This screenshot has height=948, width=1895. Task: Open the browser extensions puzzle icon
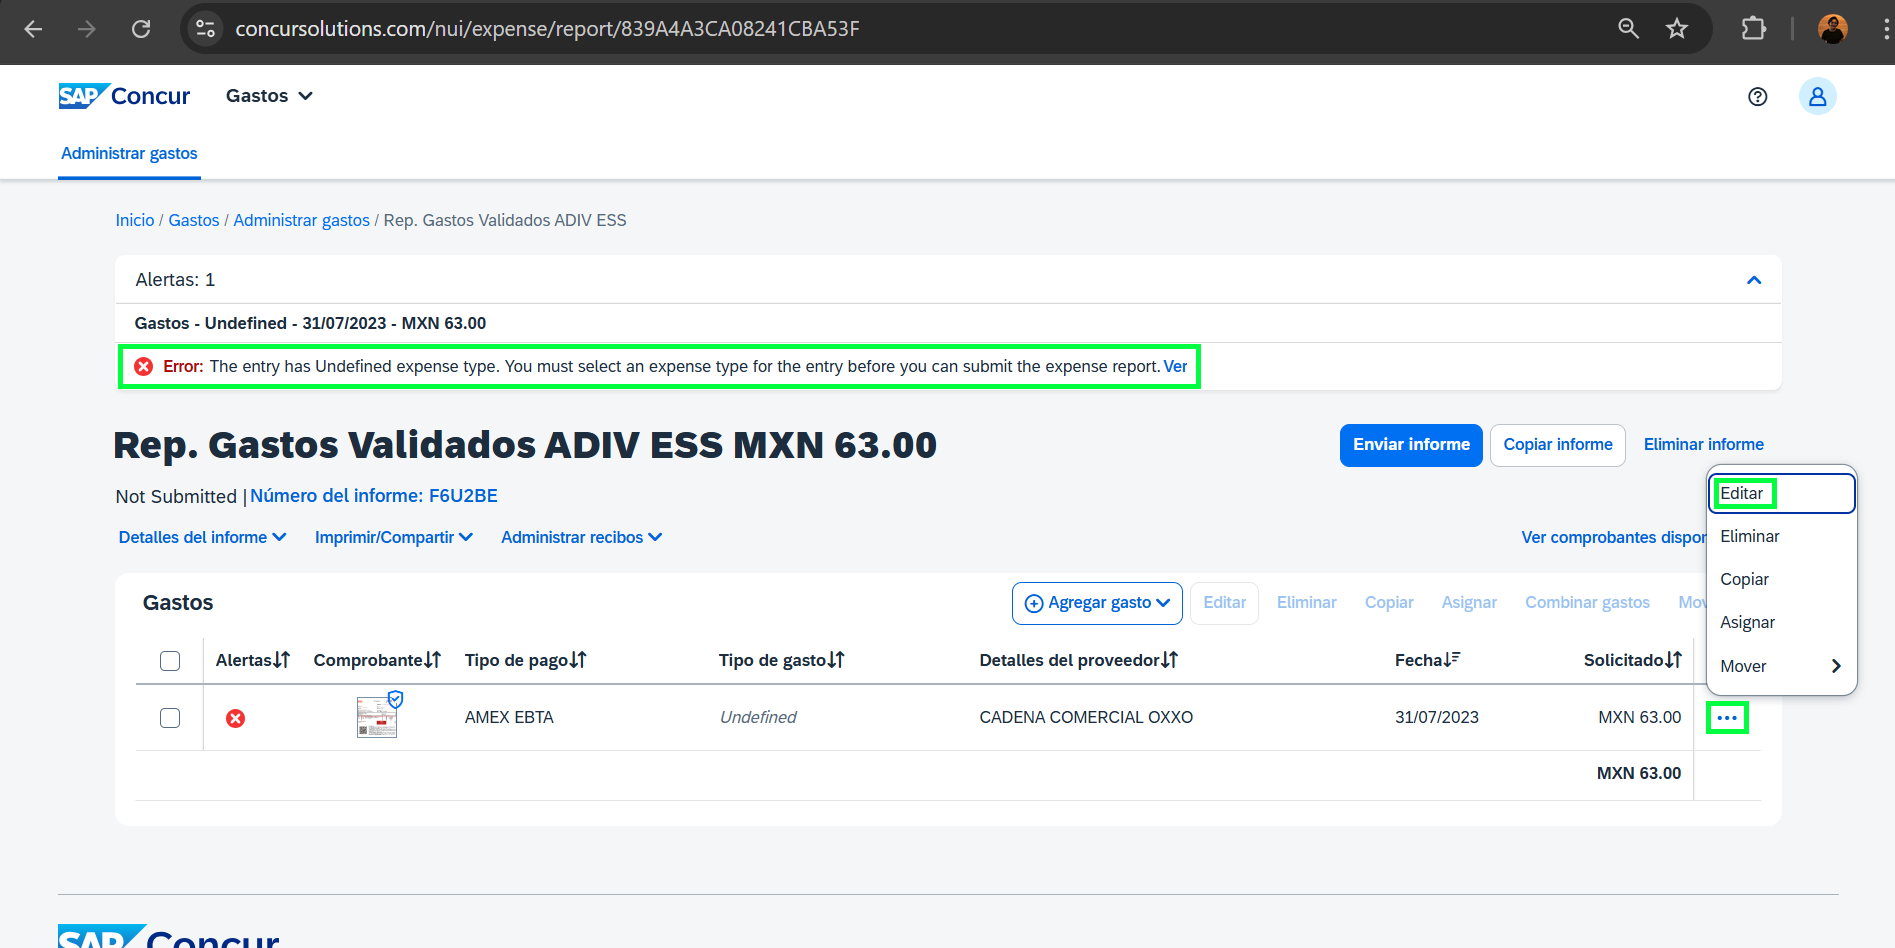[1754, 29]
